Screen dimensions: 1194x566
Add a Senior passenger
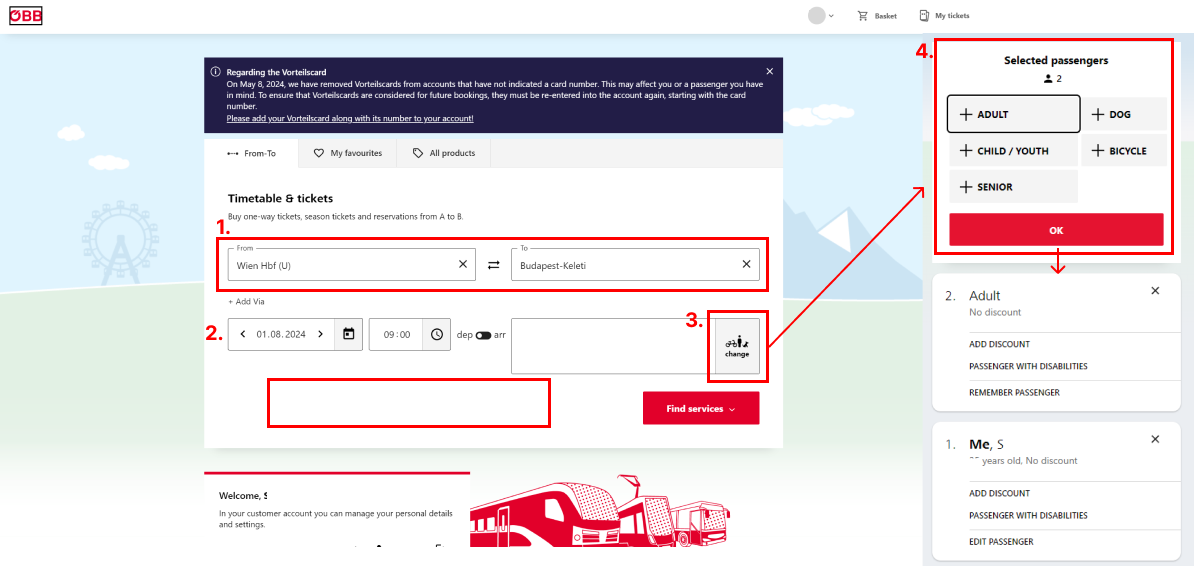point(1014,187)
